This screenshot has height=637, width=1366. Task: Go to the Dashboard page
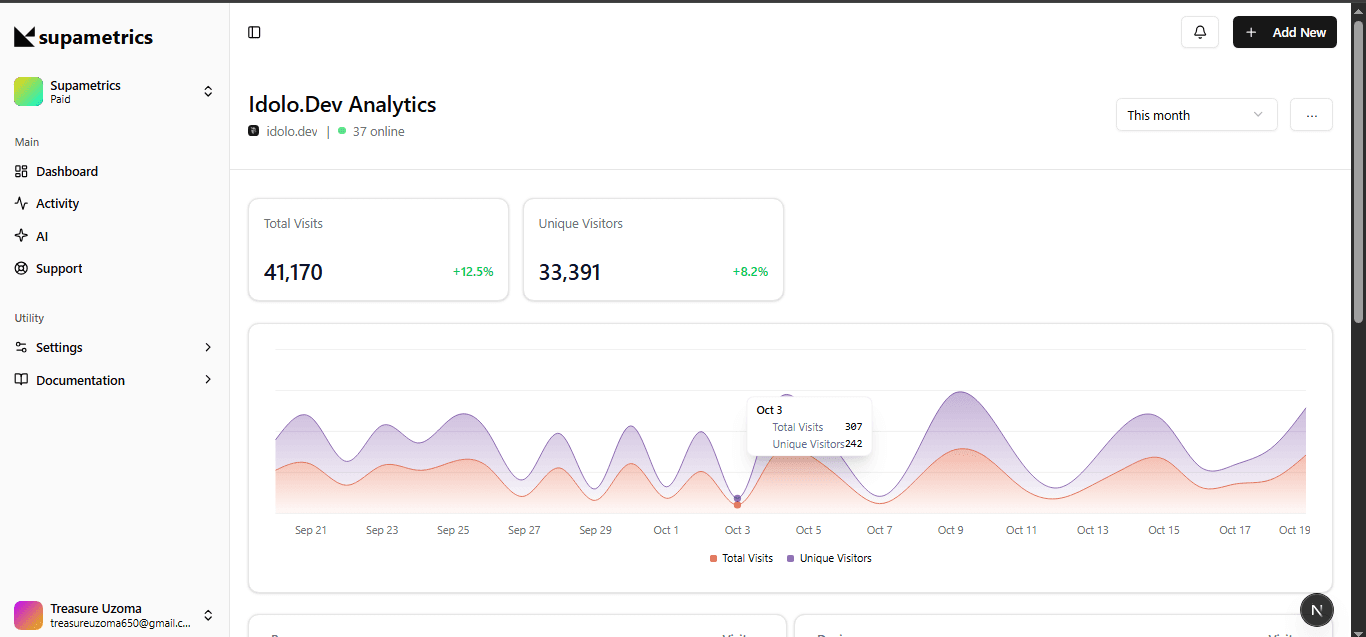coord(66,171)
